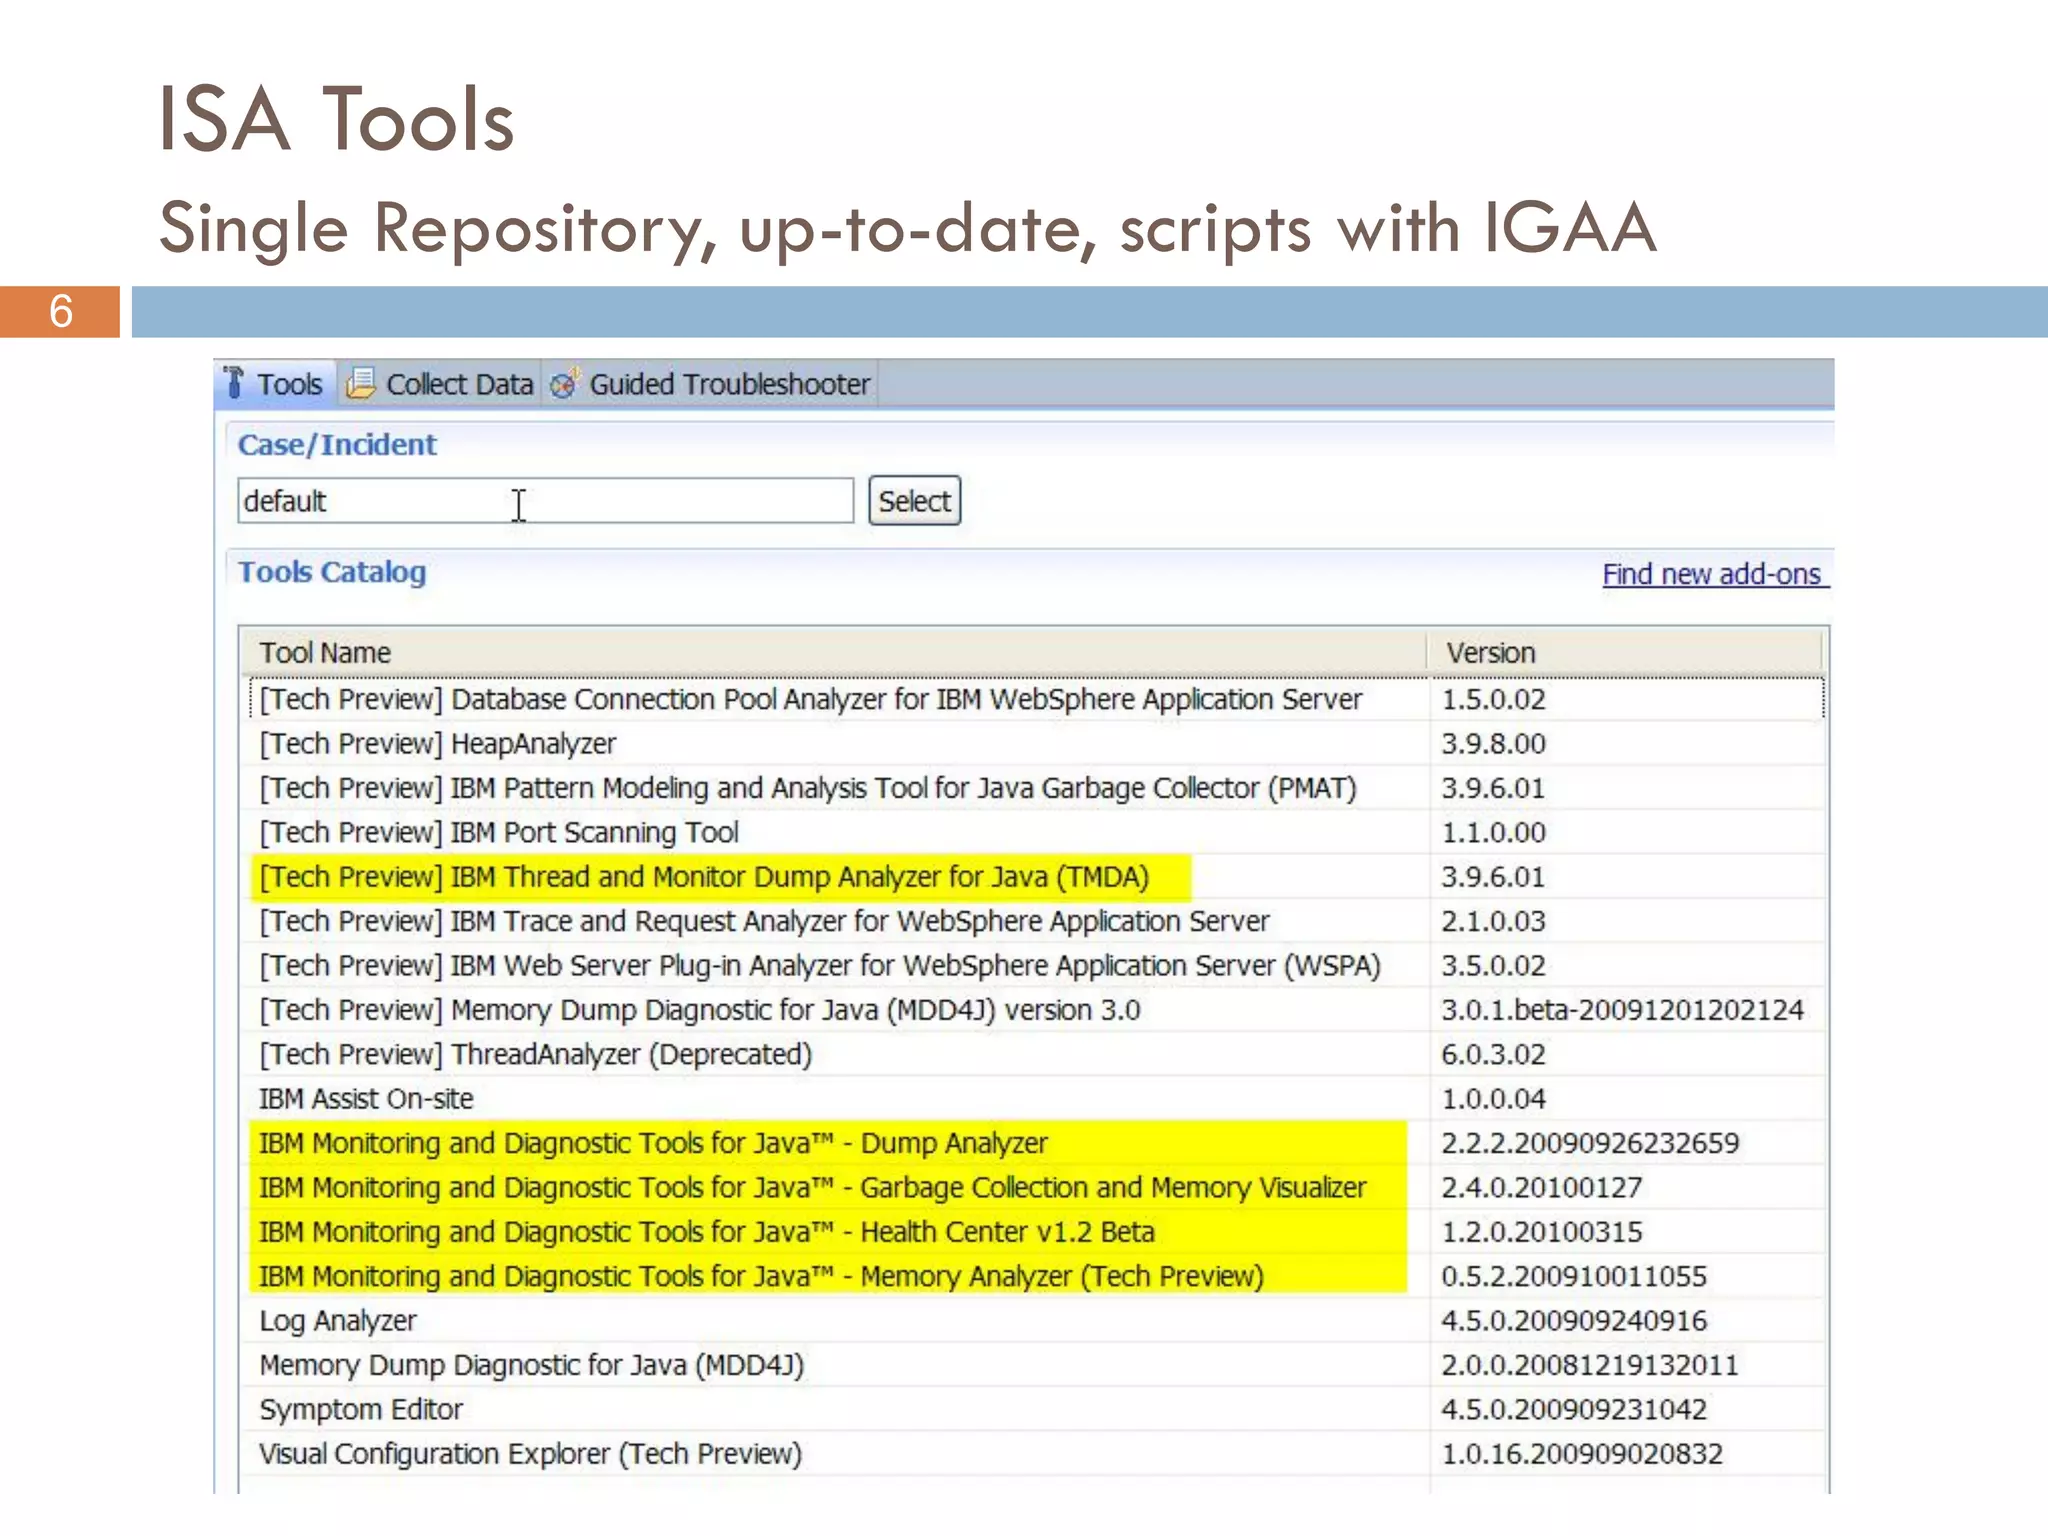Screen dimensions: 2048x1536
Task: Click the Tools tab wrench icon
Action: pyautogui.click(x=234, y=383)
